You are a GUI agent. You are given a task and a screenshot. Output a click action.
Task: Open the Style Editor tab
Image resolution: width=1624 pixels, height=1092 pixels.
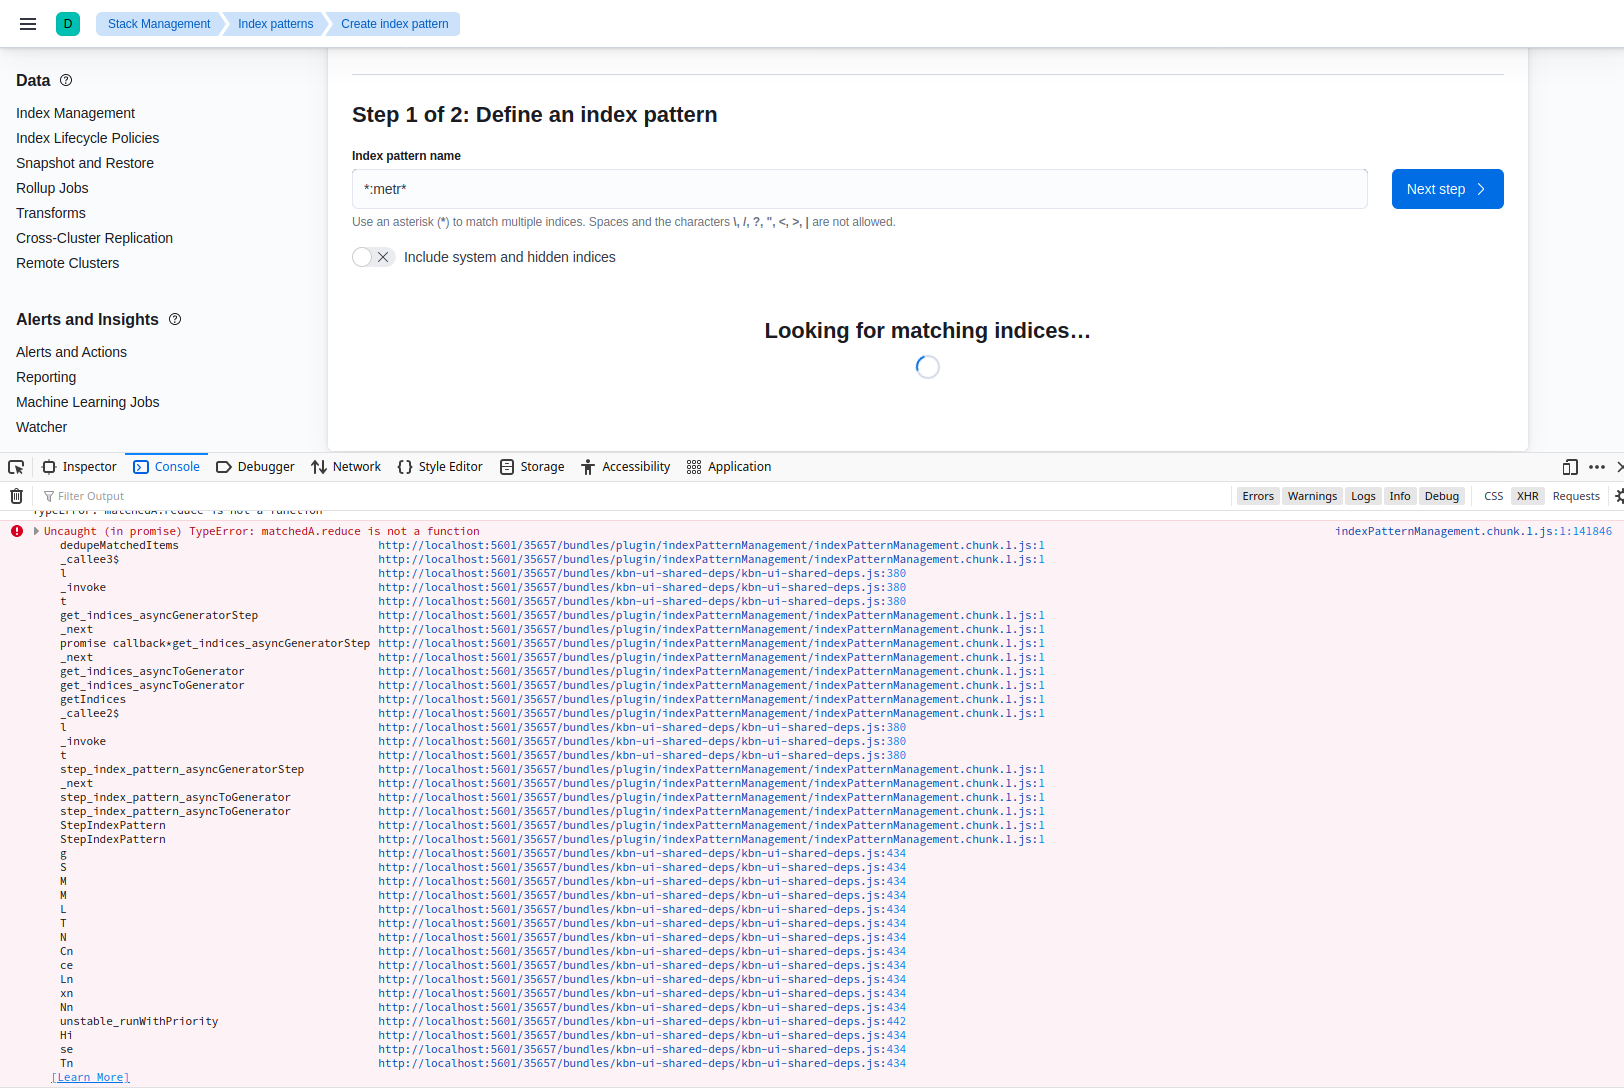tap(440, 467)
